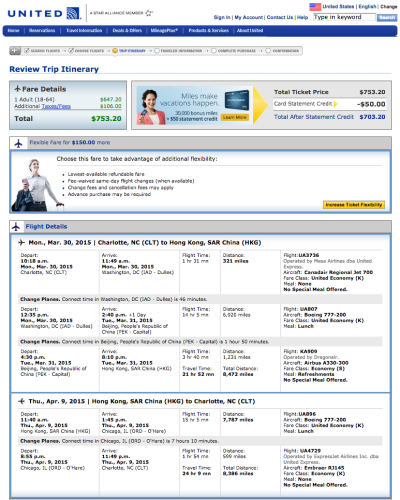400x500 pixels.
Task: Open the Deals & Offers menu
Action: click(x=127, y=30)
